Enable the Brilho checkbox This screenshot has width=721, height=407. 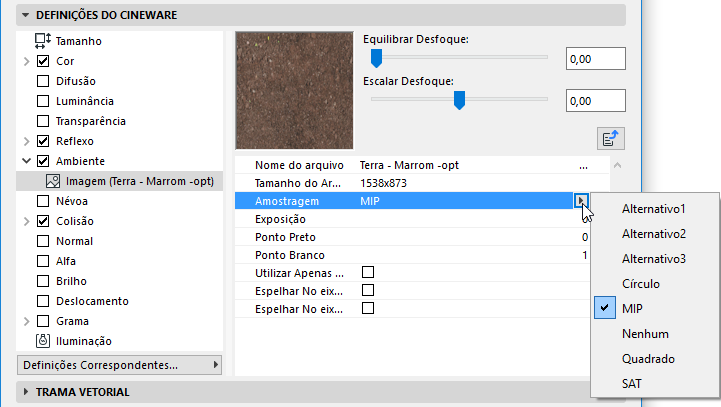pyautogui.click(x=43, y=281)
